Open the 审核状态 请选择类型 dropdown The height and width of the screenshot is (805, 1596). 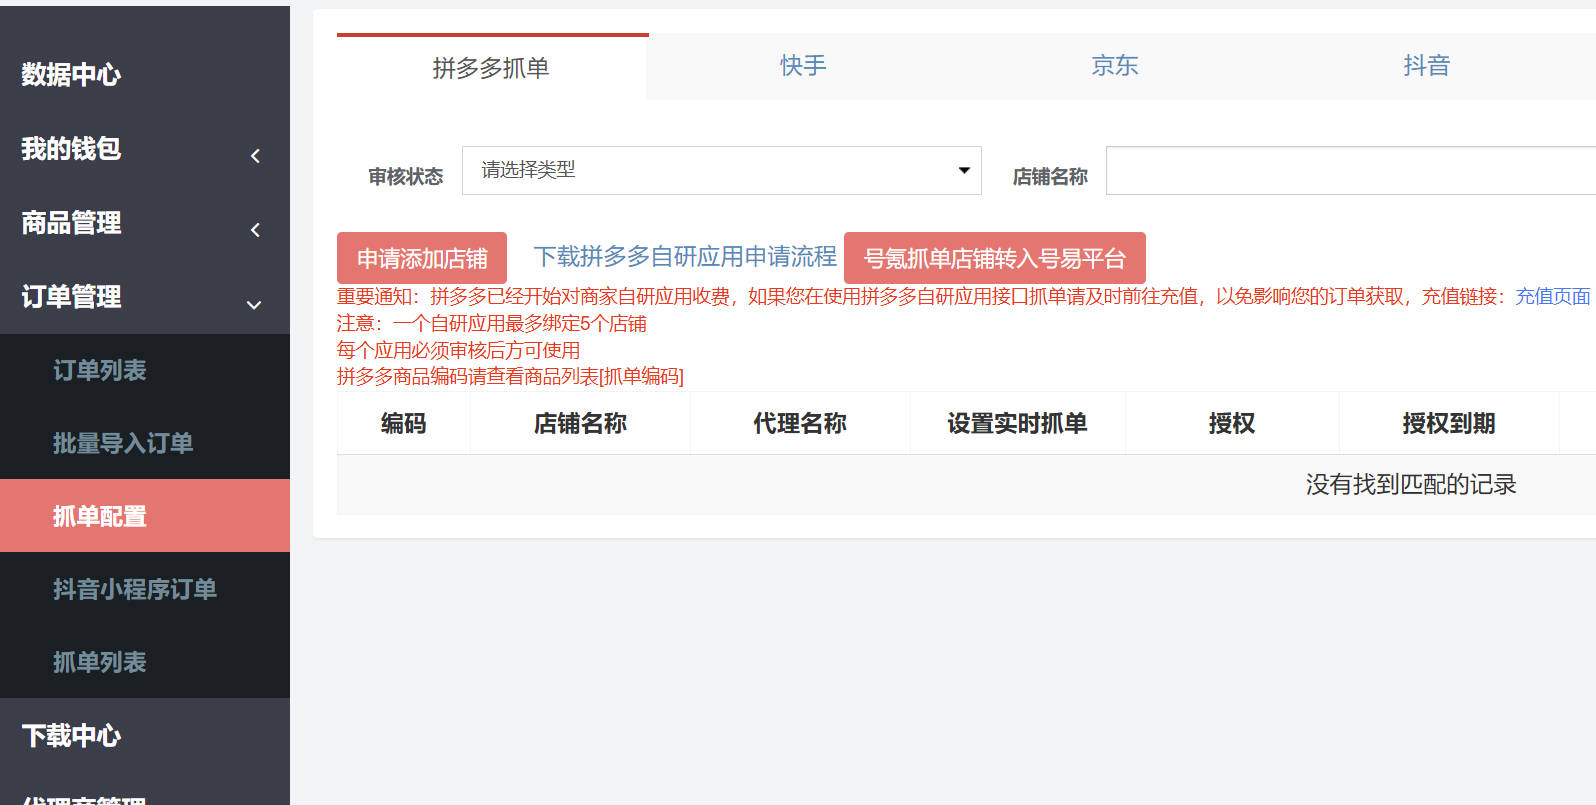722,170
